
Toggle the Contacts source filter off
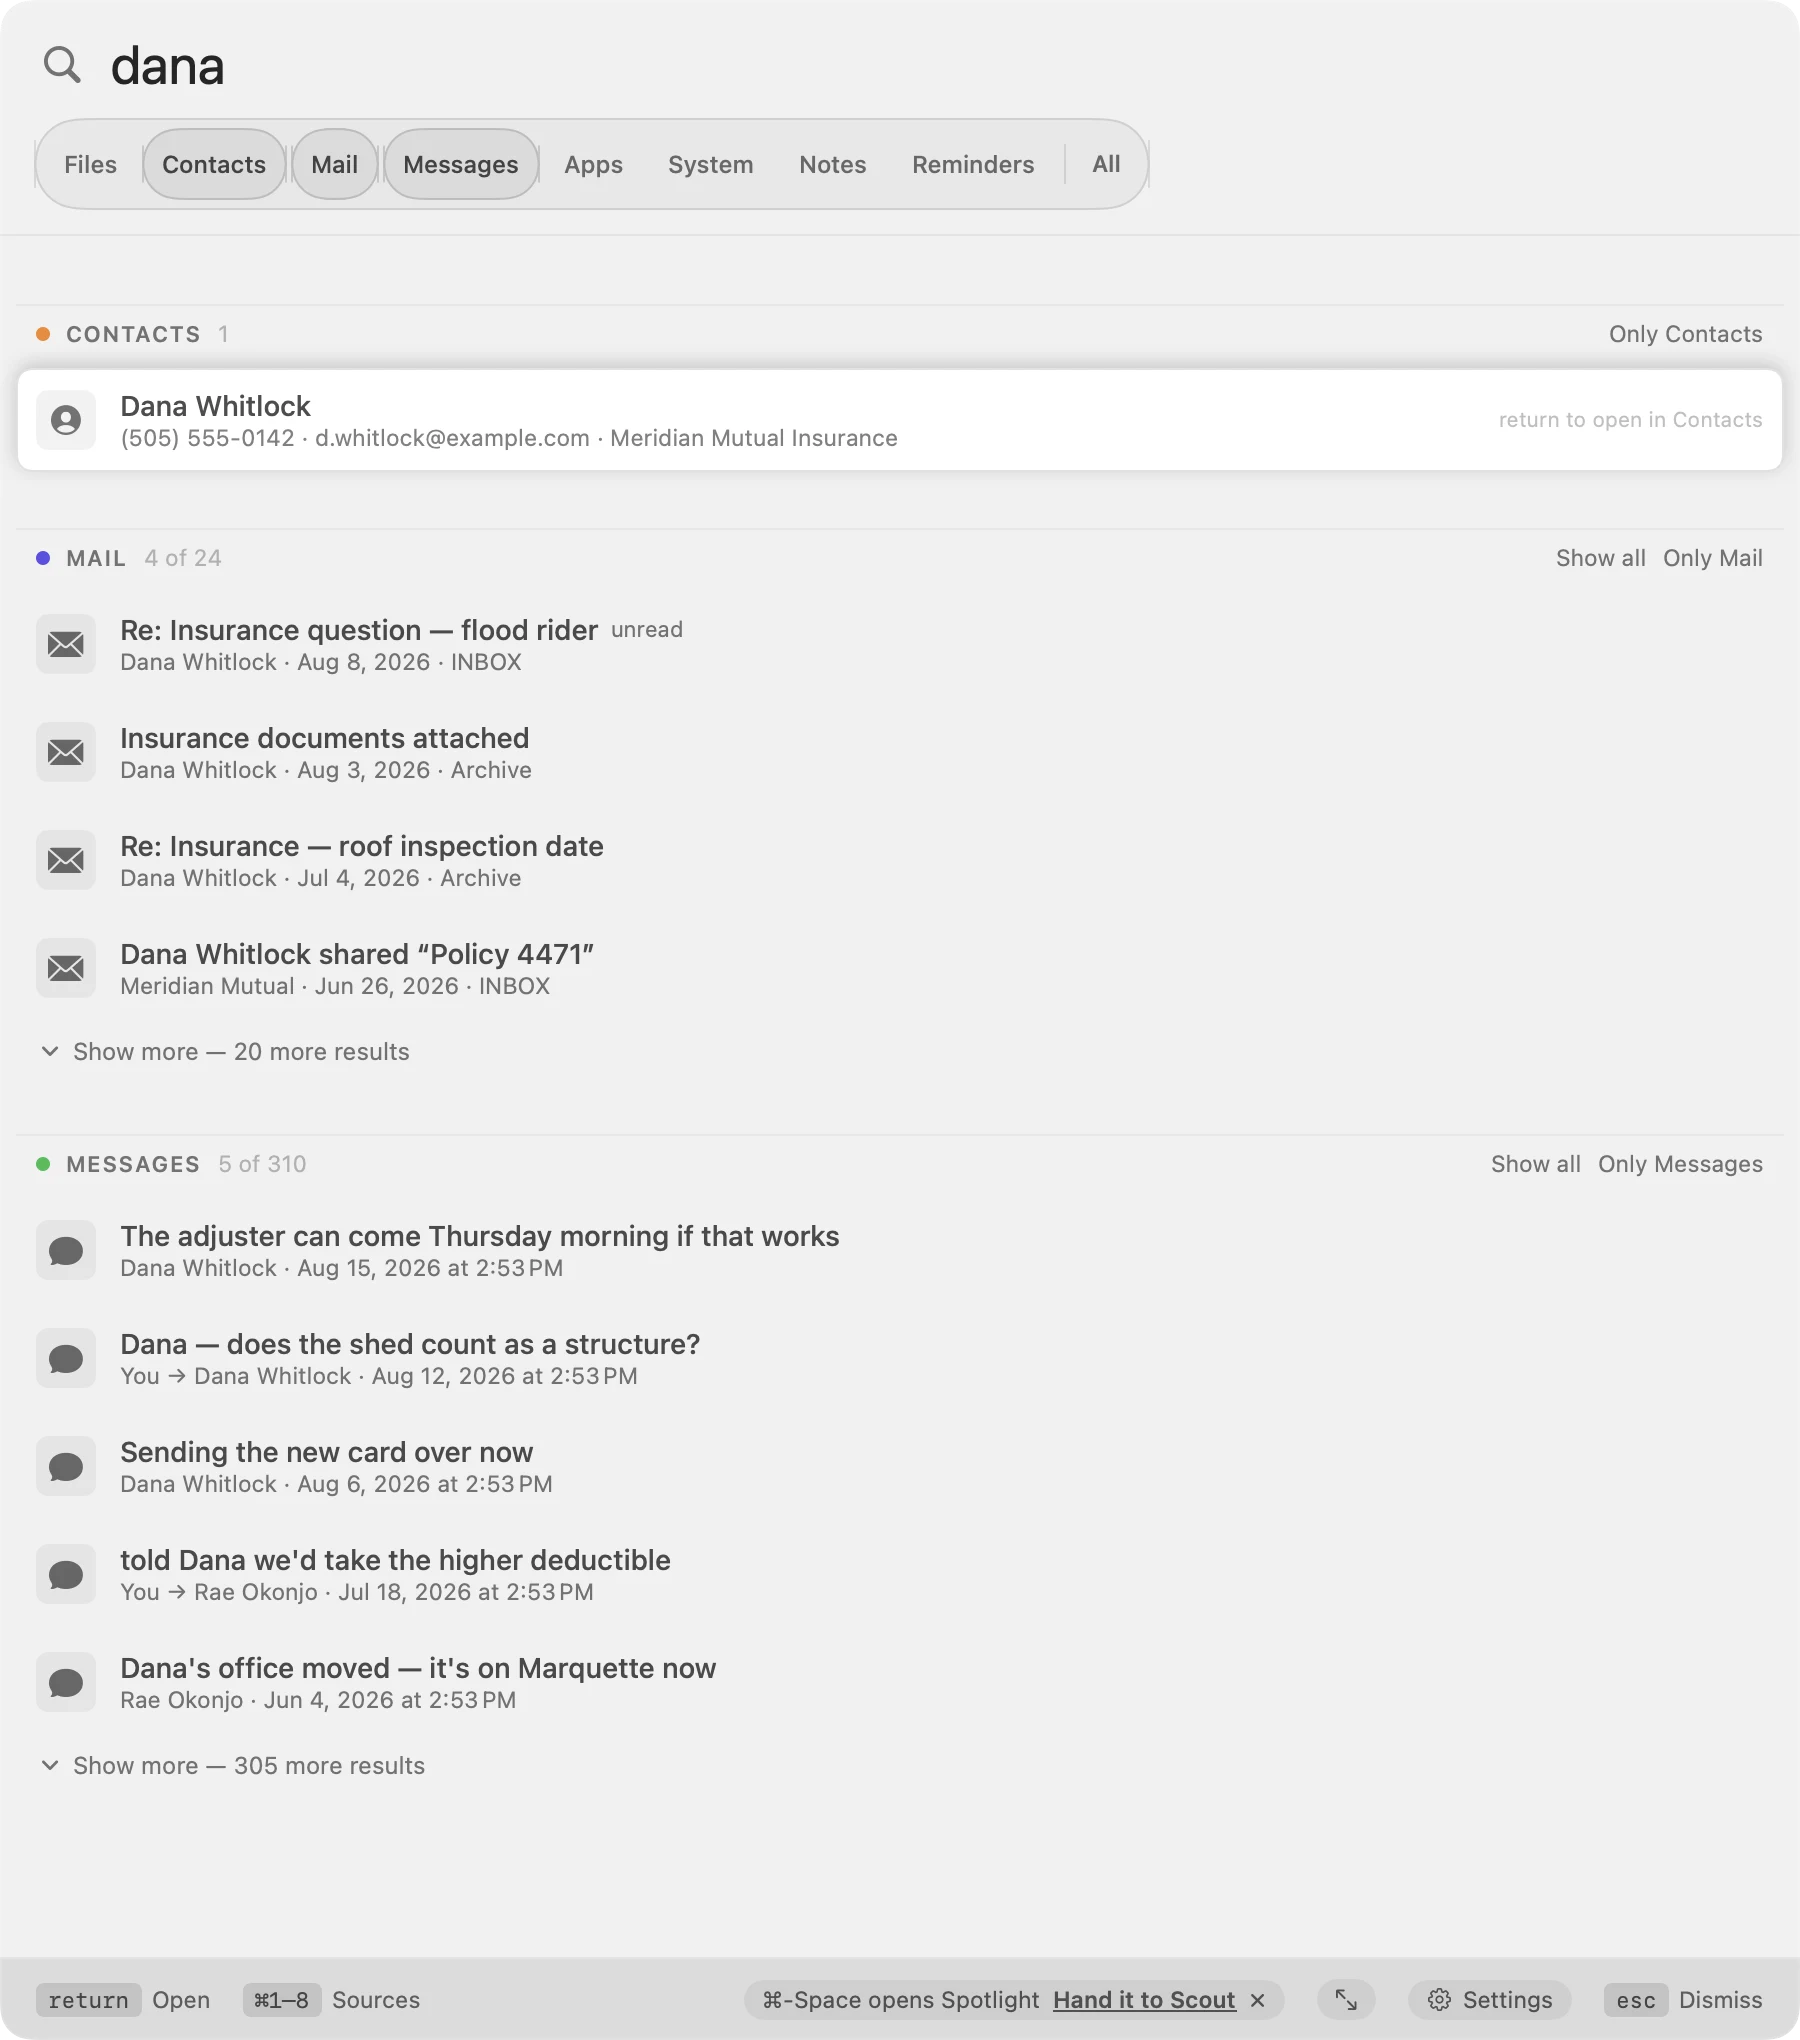[x=214, y=164]
